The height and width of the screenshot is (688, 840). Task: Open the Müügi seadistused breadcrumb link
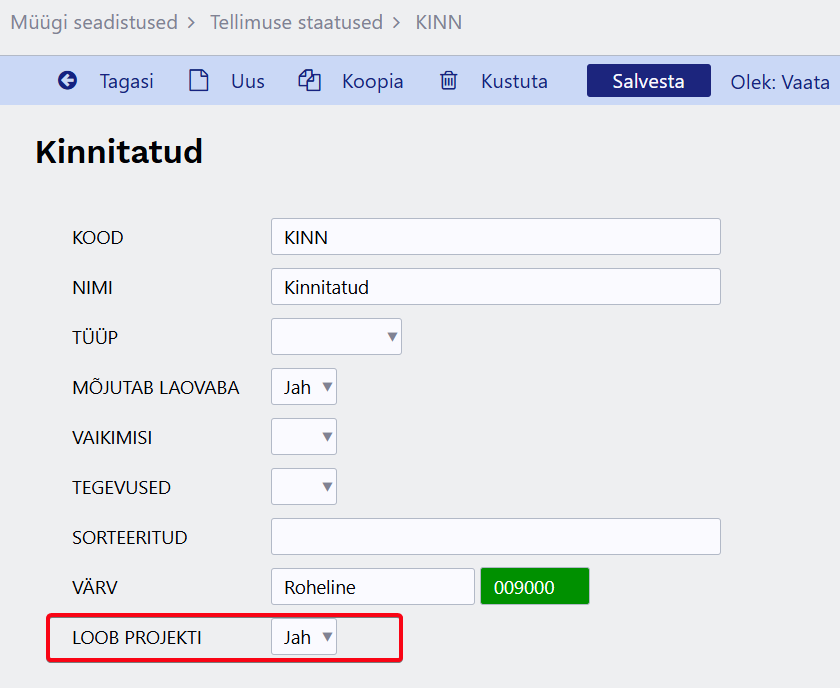(94, 21)
